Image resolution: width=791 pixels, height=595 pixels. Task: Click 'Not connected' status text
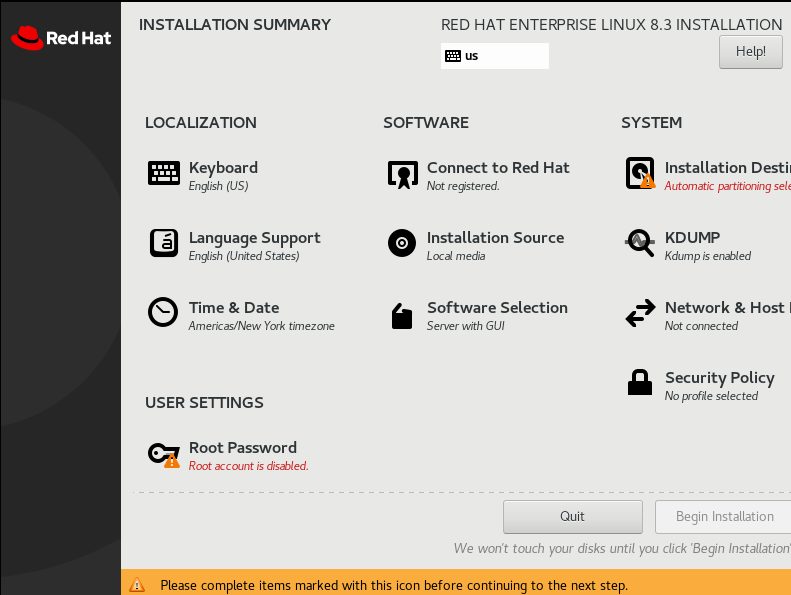point(701,326)
